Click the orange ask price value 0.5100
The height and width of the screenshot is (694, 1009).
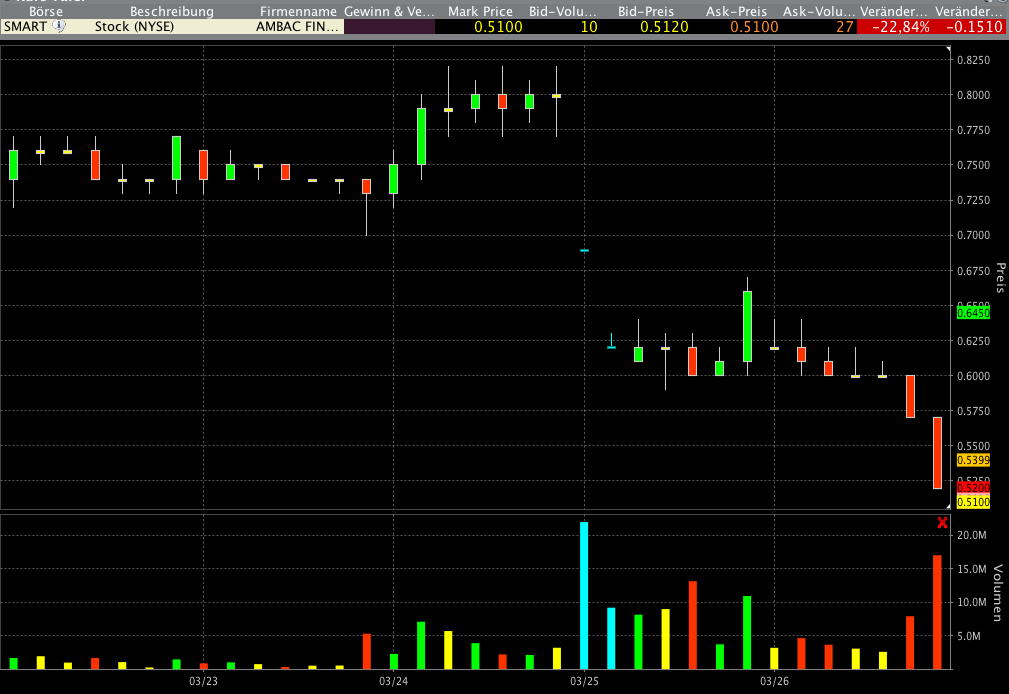coord(754,27)
